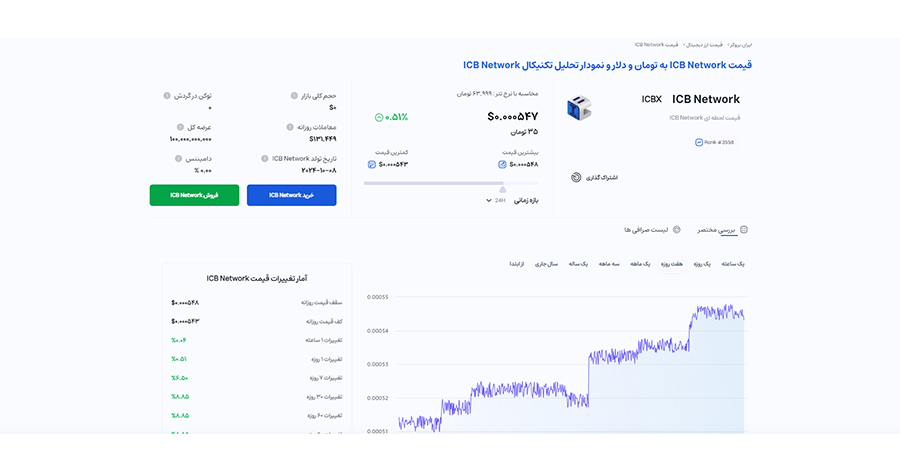Viewport: 900px width, 471px height.
Task: Click the low-high price range progress bar
Action: pos(451,184)
